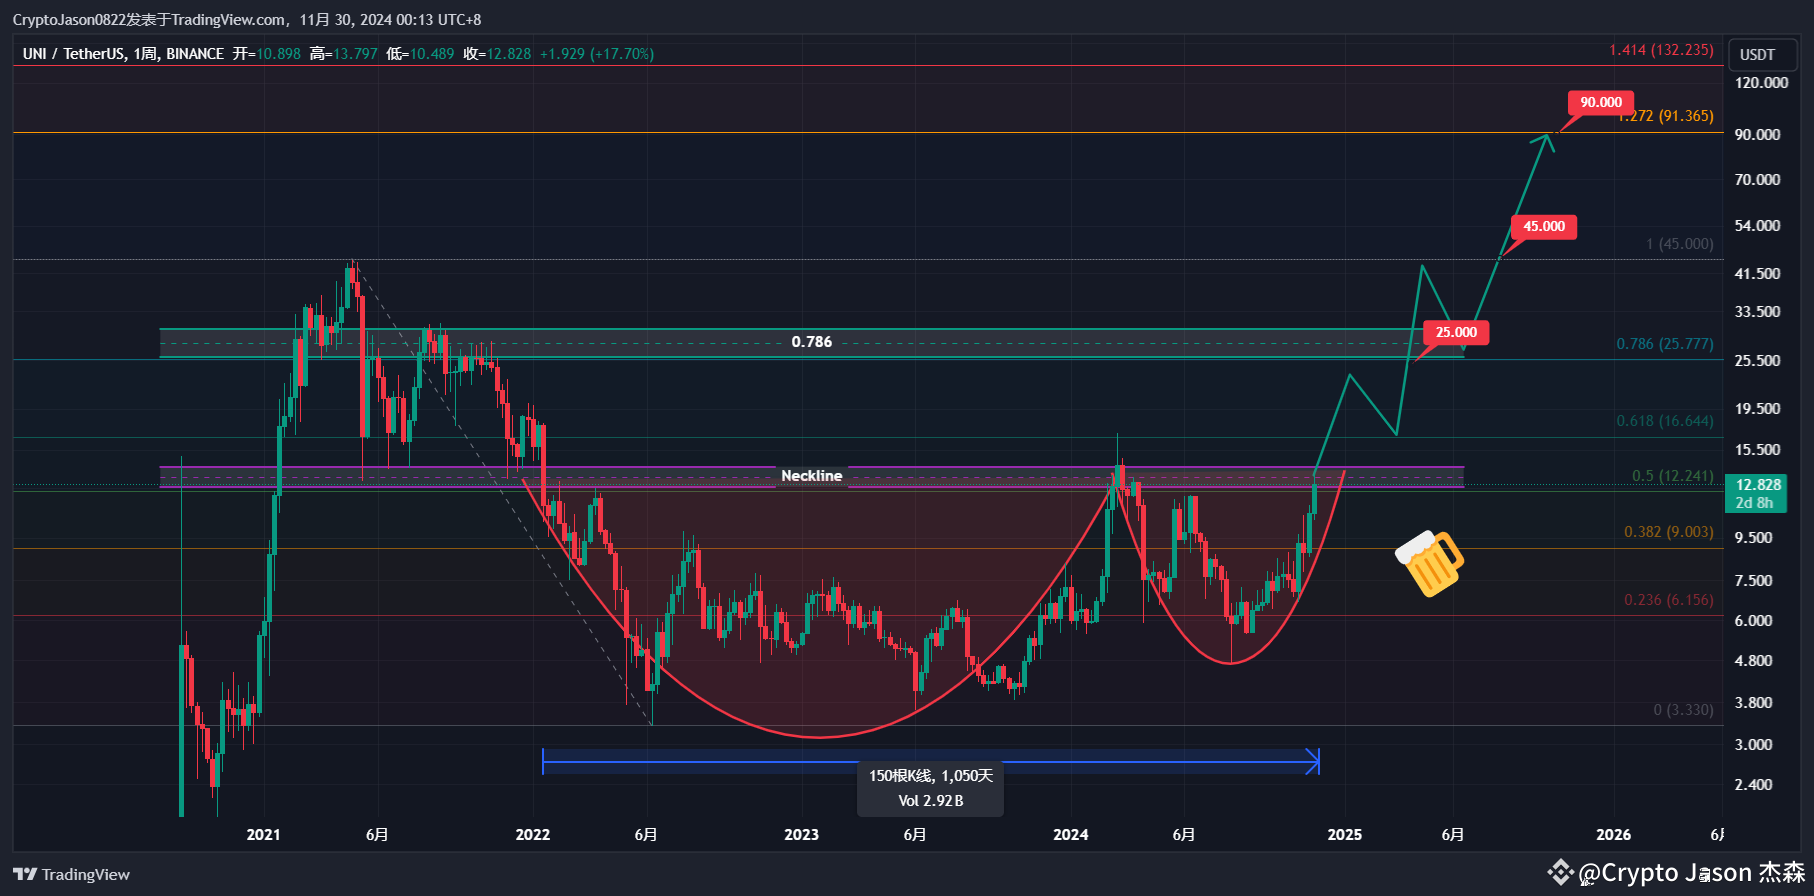Click 3.800 on the price axis
Image resolution: width=1814 pixels, height=896 pixels.
tap(1754, 703)
